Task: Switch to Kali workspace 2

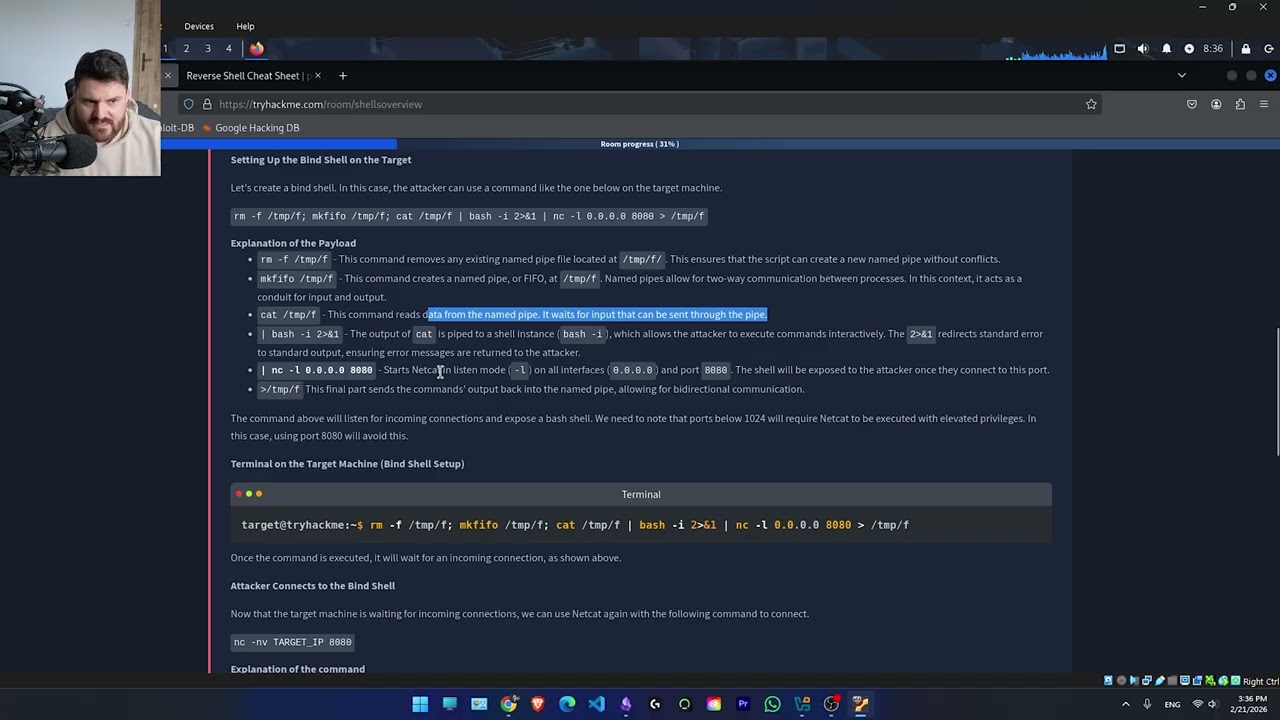Action: [x=186, y=48]
